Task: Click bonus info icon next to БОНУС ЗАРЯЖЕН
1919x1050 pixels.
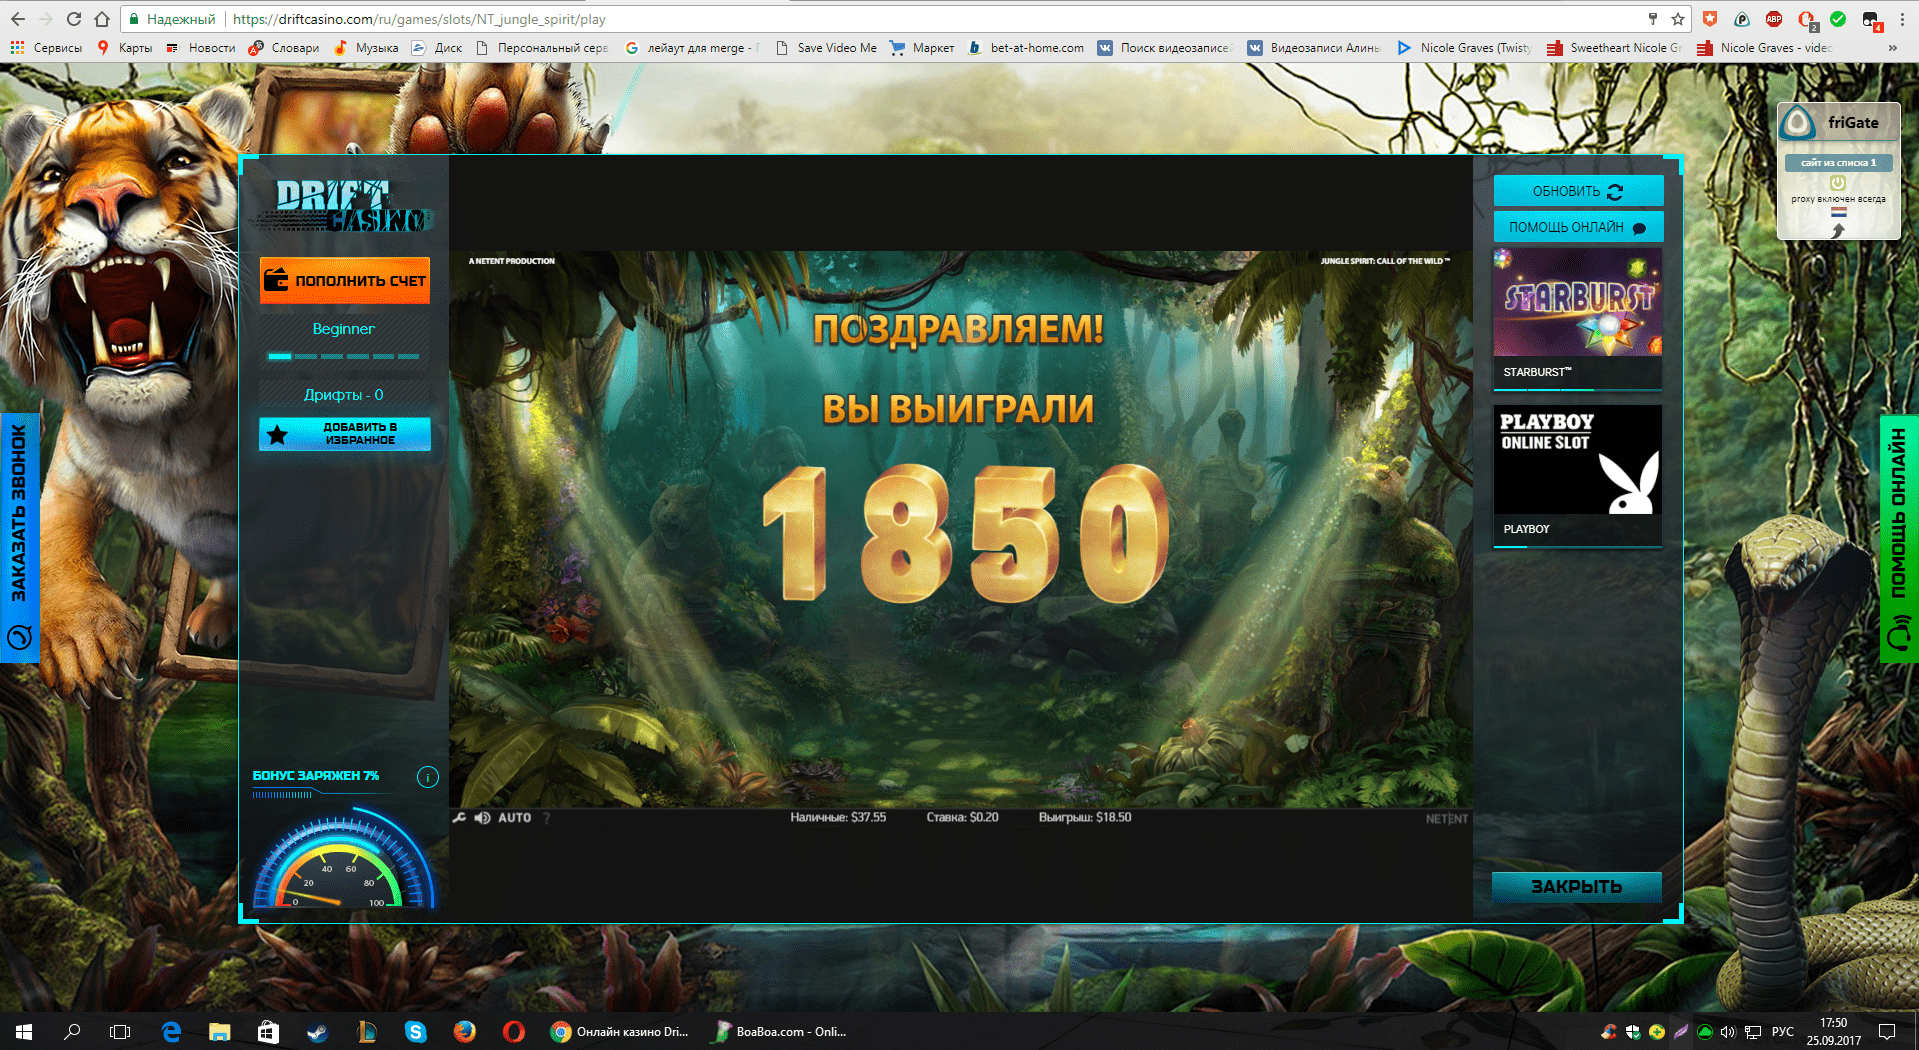Action: point(428,777)
